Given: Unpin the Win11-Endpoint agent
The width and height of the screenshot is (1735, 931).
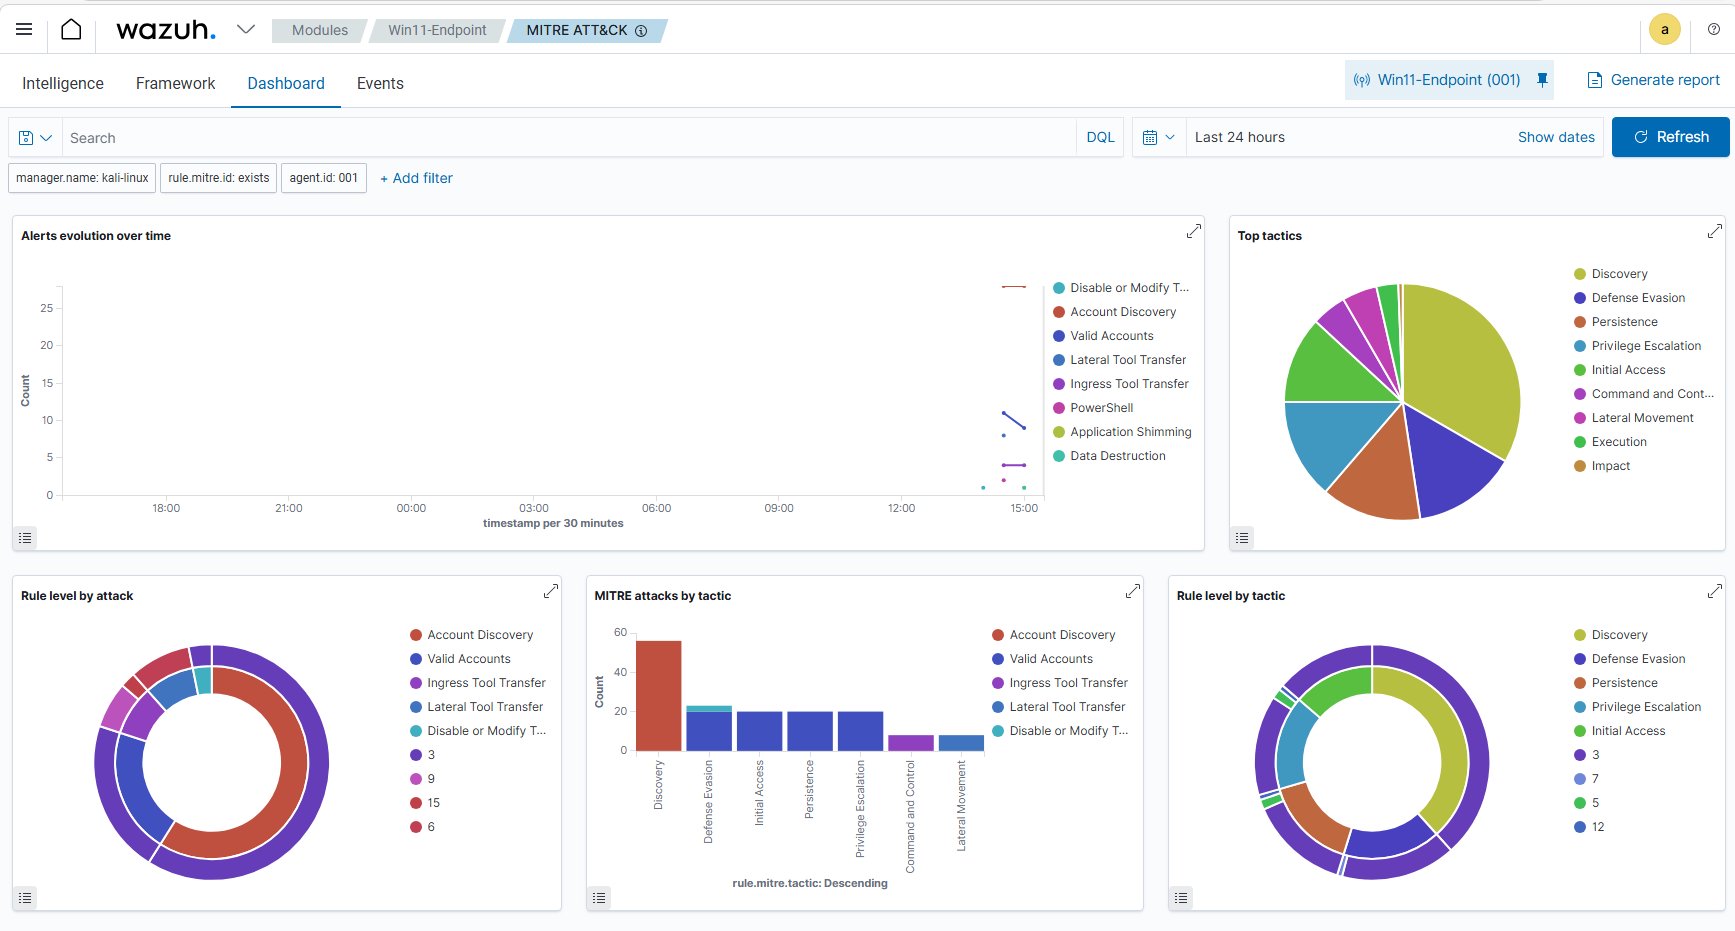Looking at the screenshot, I should coord(1542,80).
